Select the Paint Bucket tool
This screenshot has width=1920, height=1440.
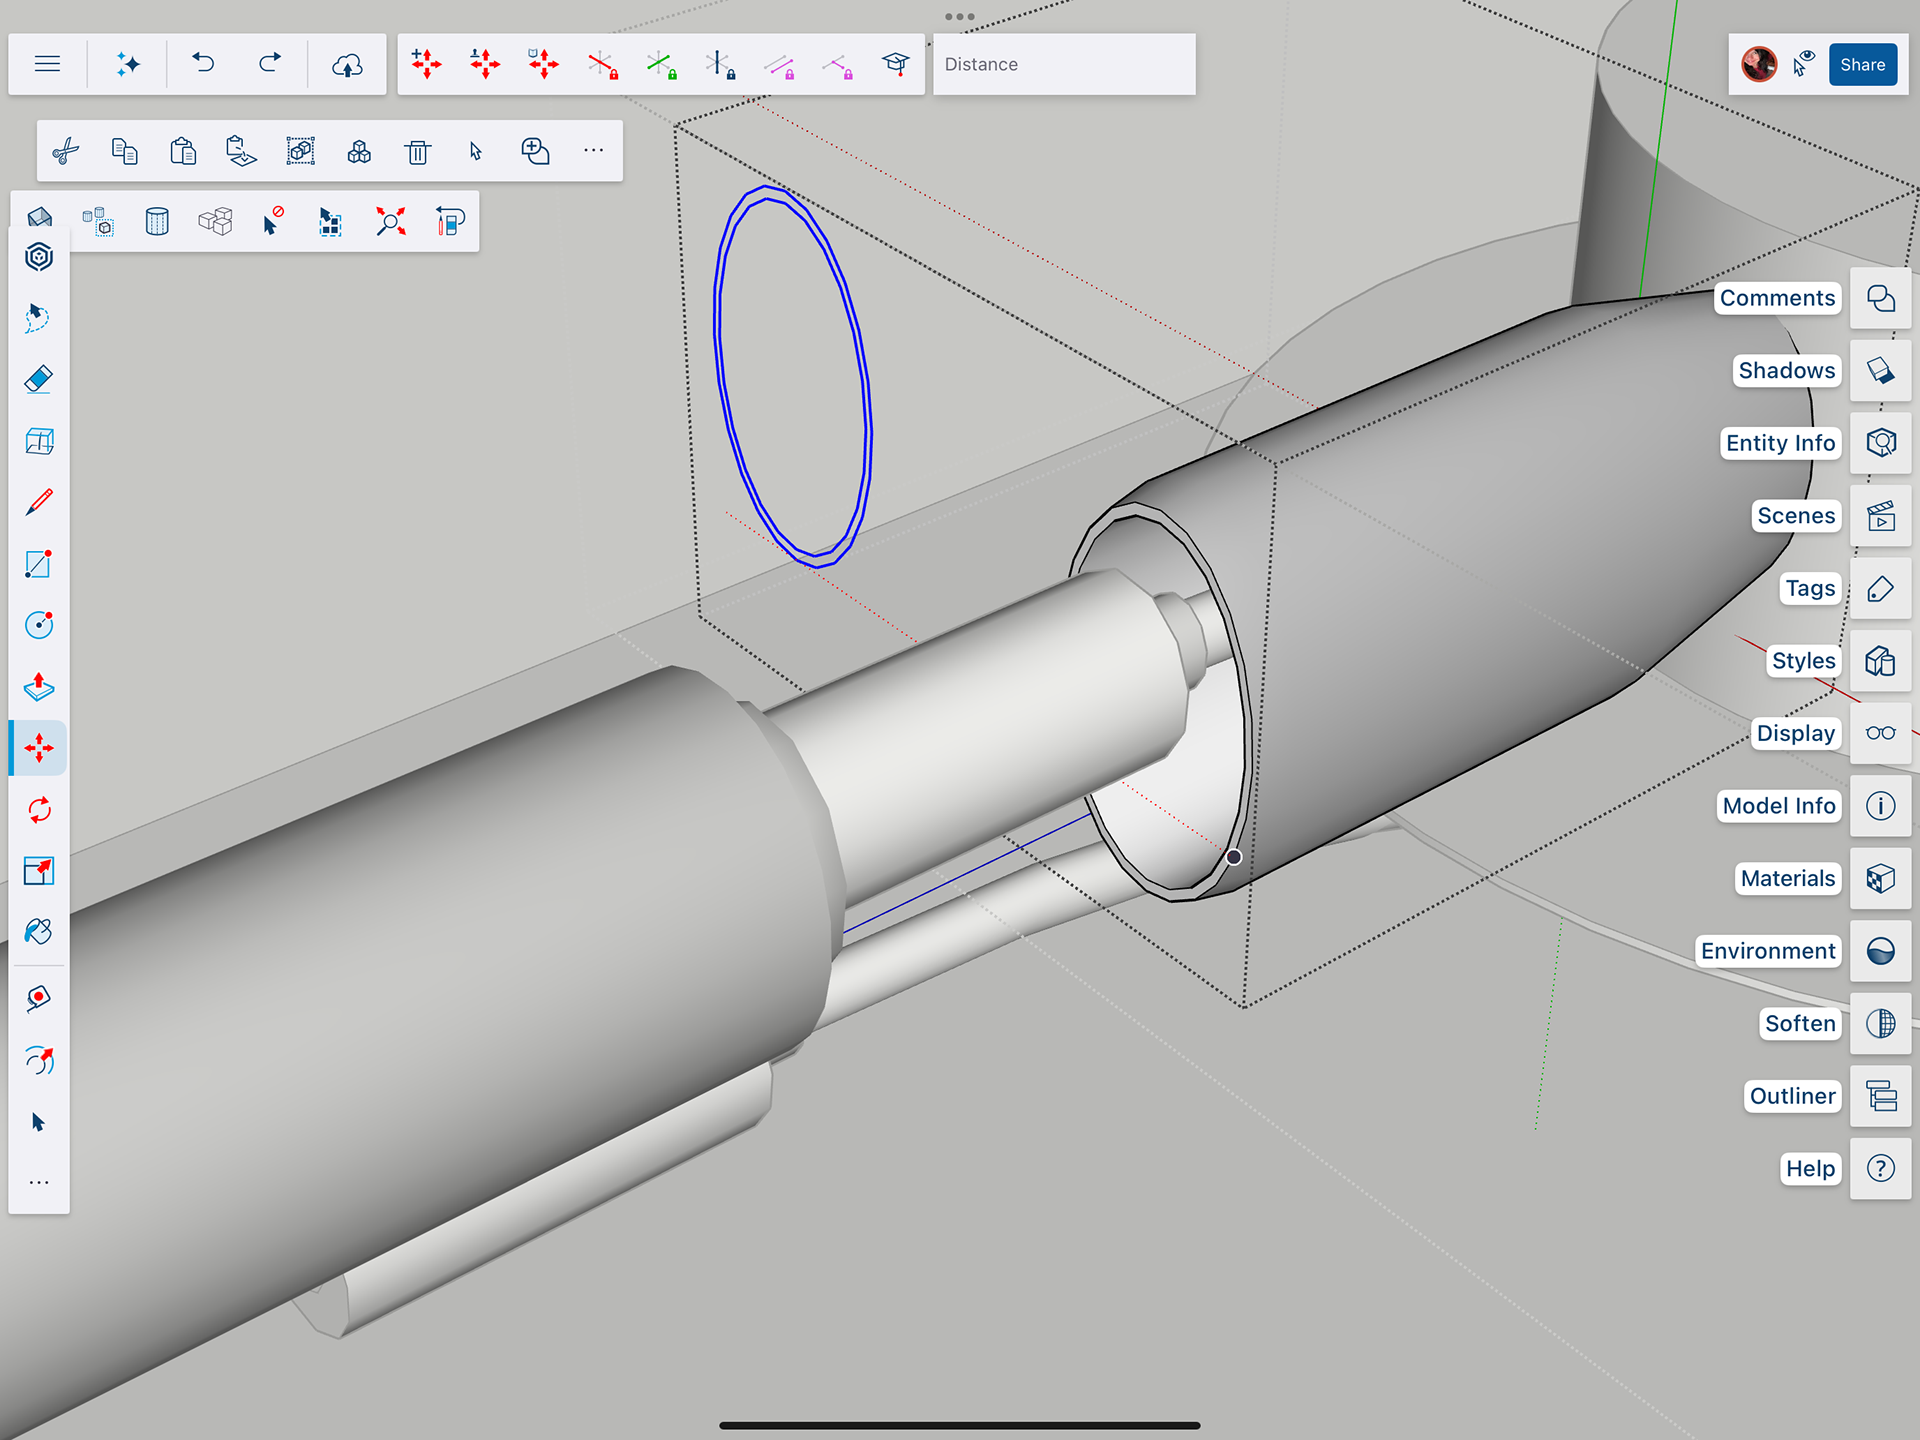point(38,932)
